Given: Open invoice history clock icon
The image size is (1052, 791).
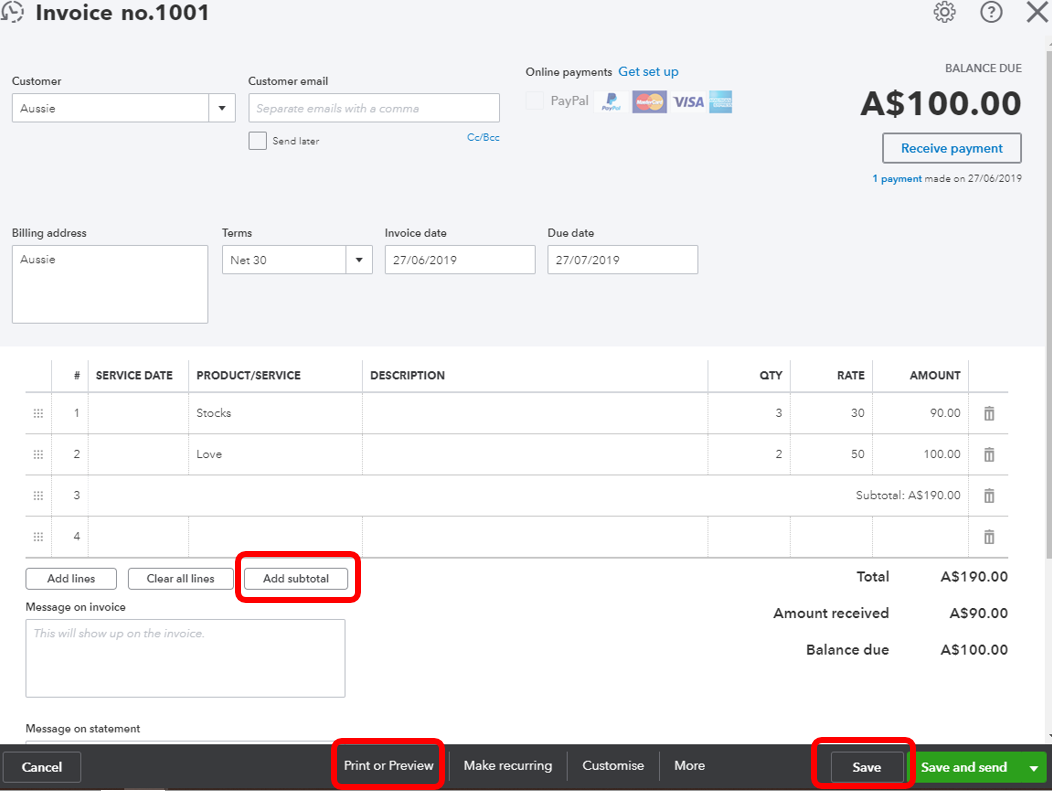Looking at the screenshot, I should click(14, 13).
